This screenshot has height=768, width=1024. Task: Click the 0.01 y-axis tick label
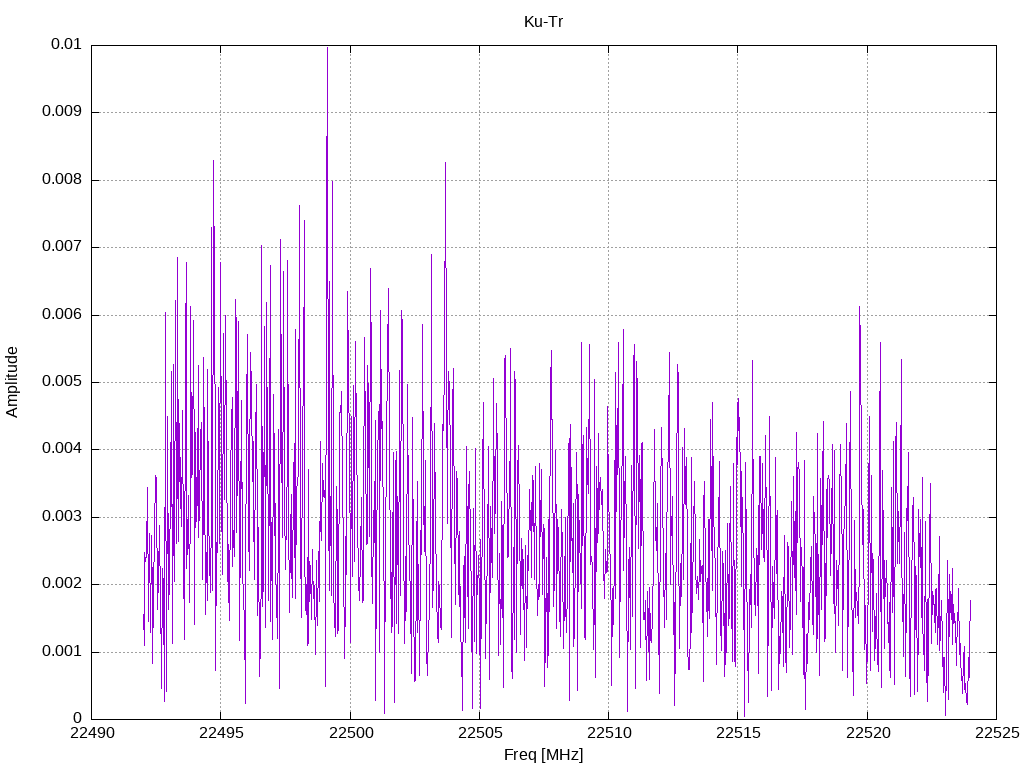pyautogui.click(x=66, y=44)
